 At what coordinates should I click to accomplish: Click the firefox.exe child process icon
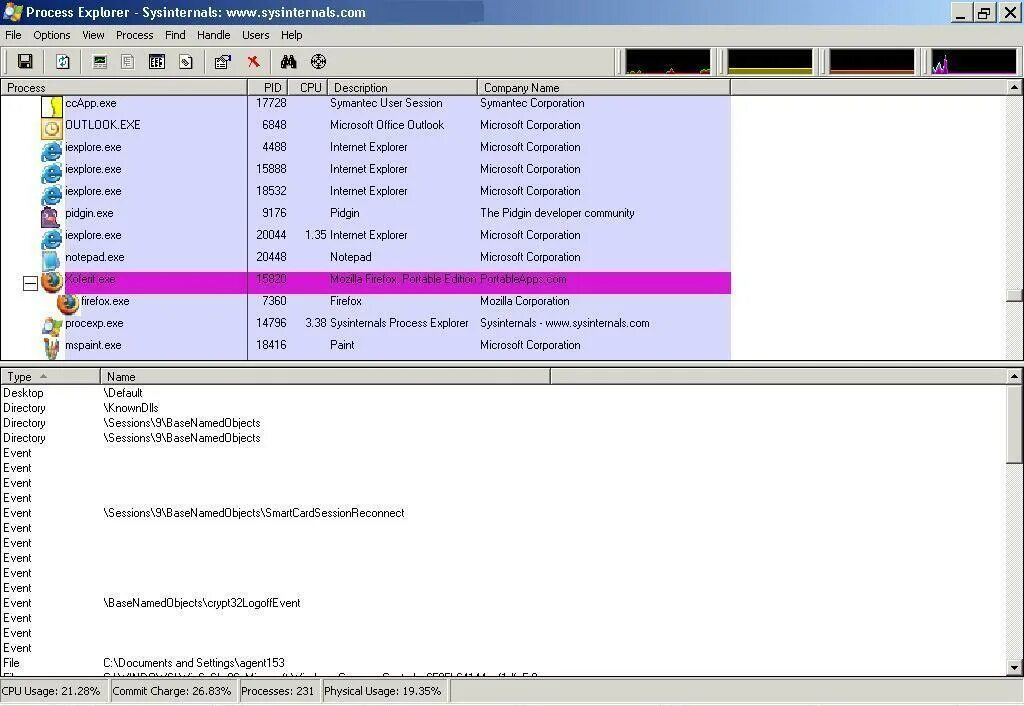(x=67, y=303)
